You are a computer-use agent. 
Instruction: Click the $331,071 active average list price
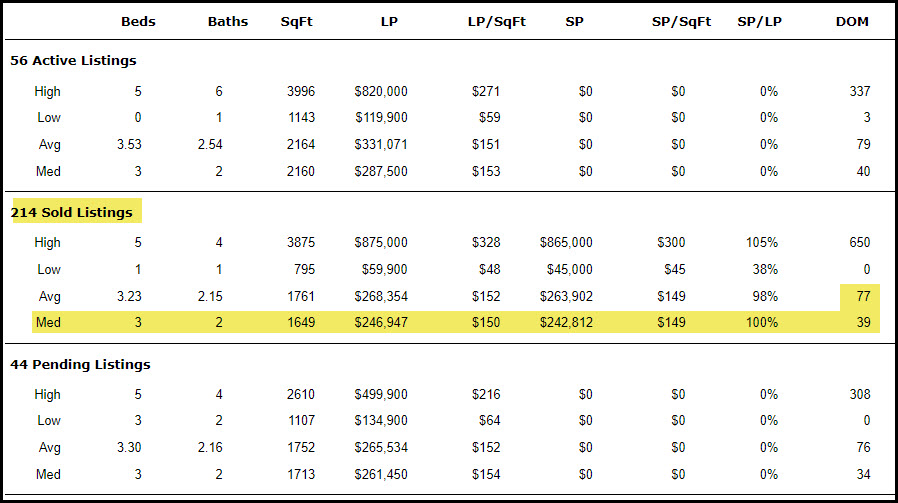tap(380, 145)
